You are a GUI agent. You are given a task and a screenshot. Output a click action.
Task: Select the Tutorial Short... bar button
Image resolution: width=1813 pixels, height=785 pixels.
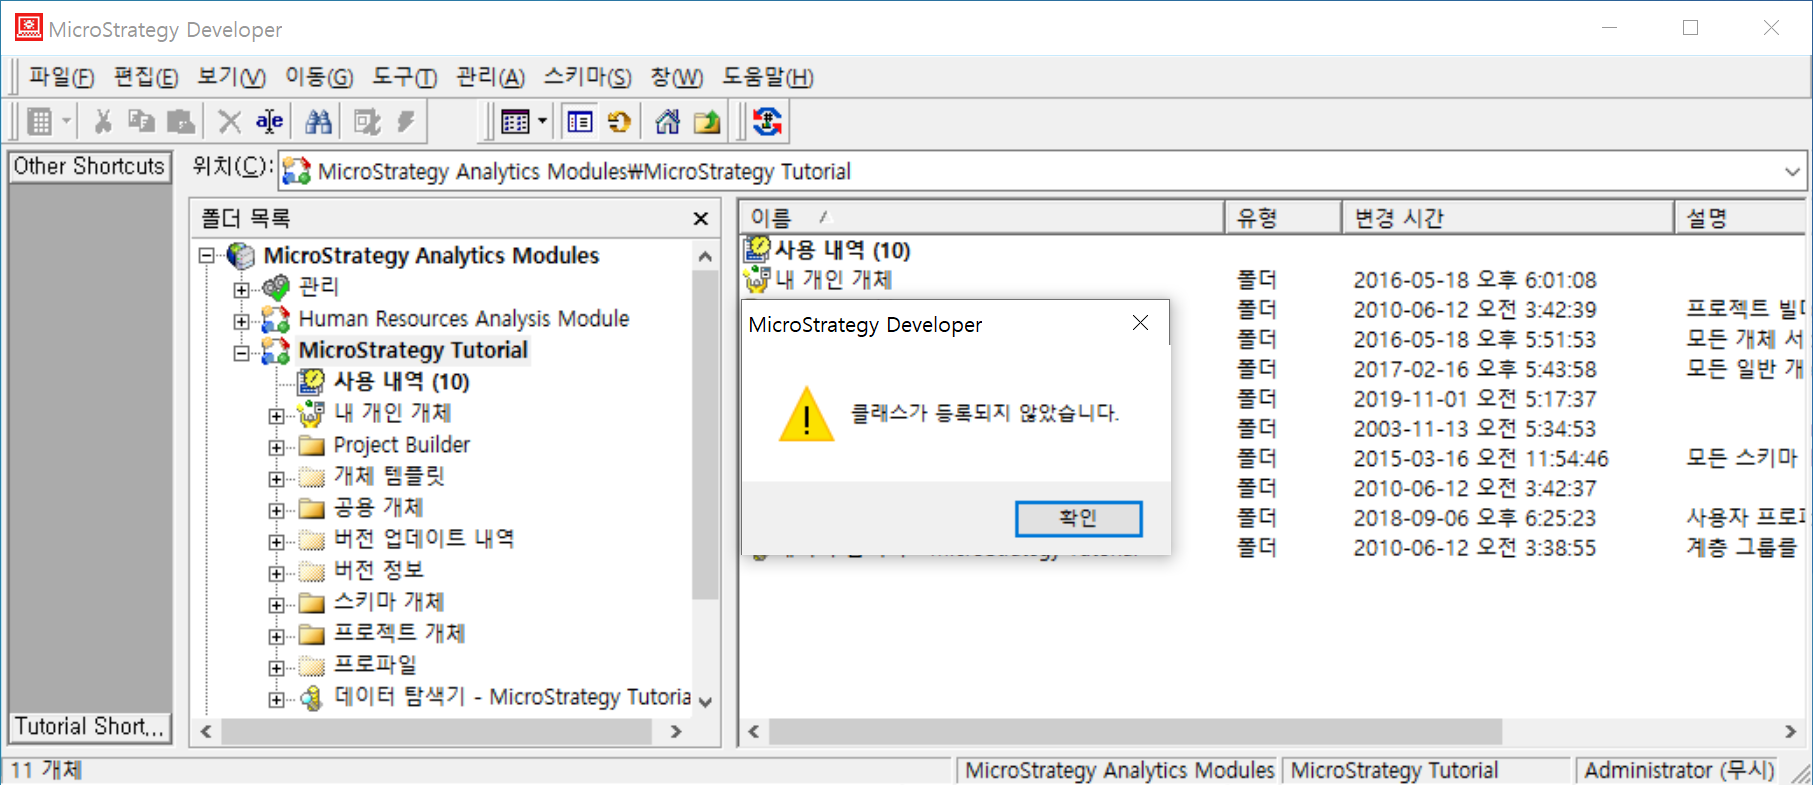[89, 726]
